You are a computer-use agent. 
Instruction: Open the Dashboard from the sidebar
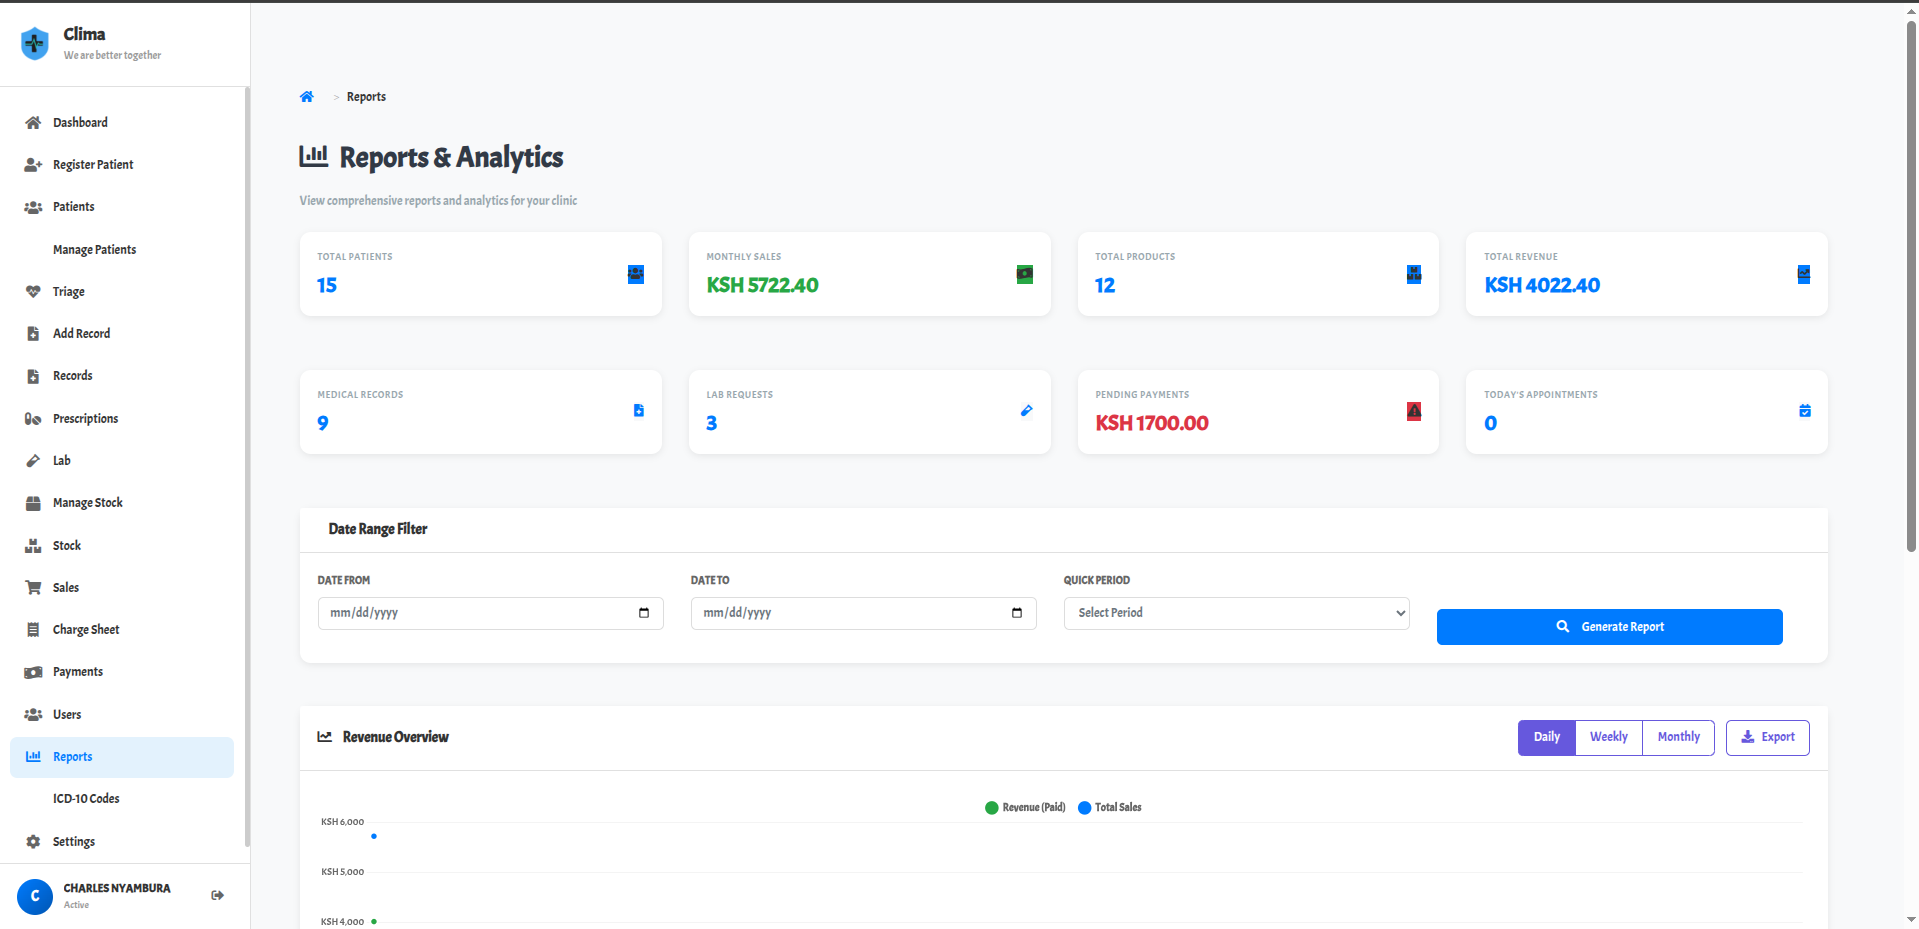point(81,122)
